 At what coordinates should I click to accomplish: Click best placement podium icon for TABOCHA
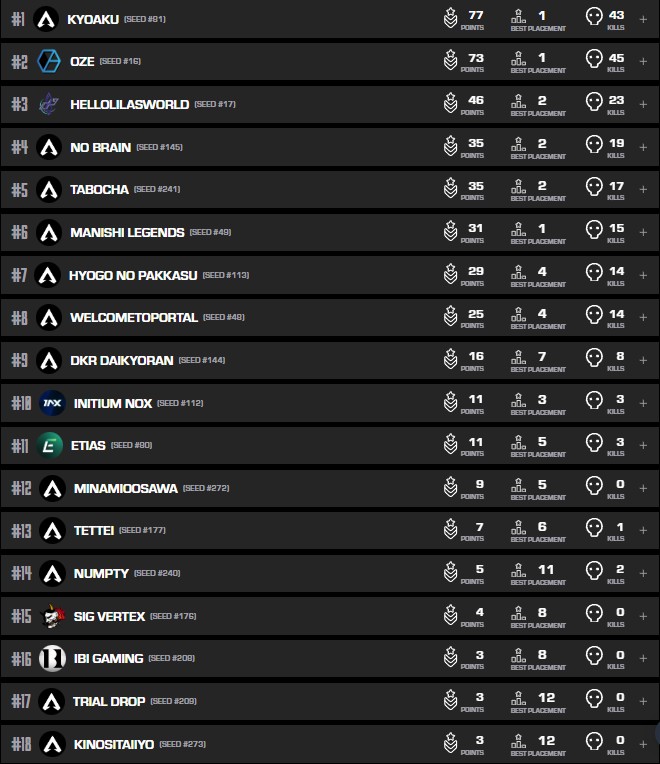tap(518, 189)
